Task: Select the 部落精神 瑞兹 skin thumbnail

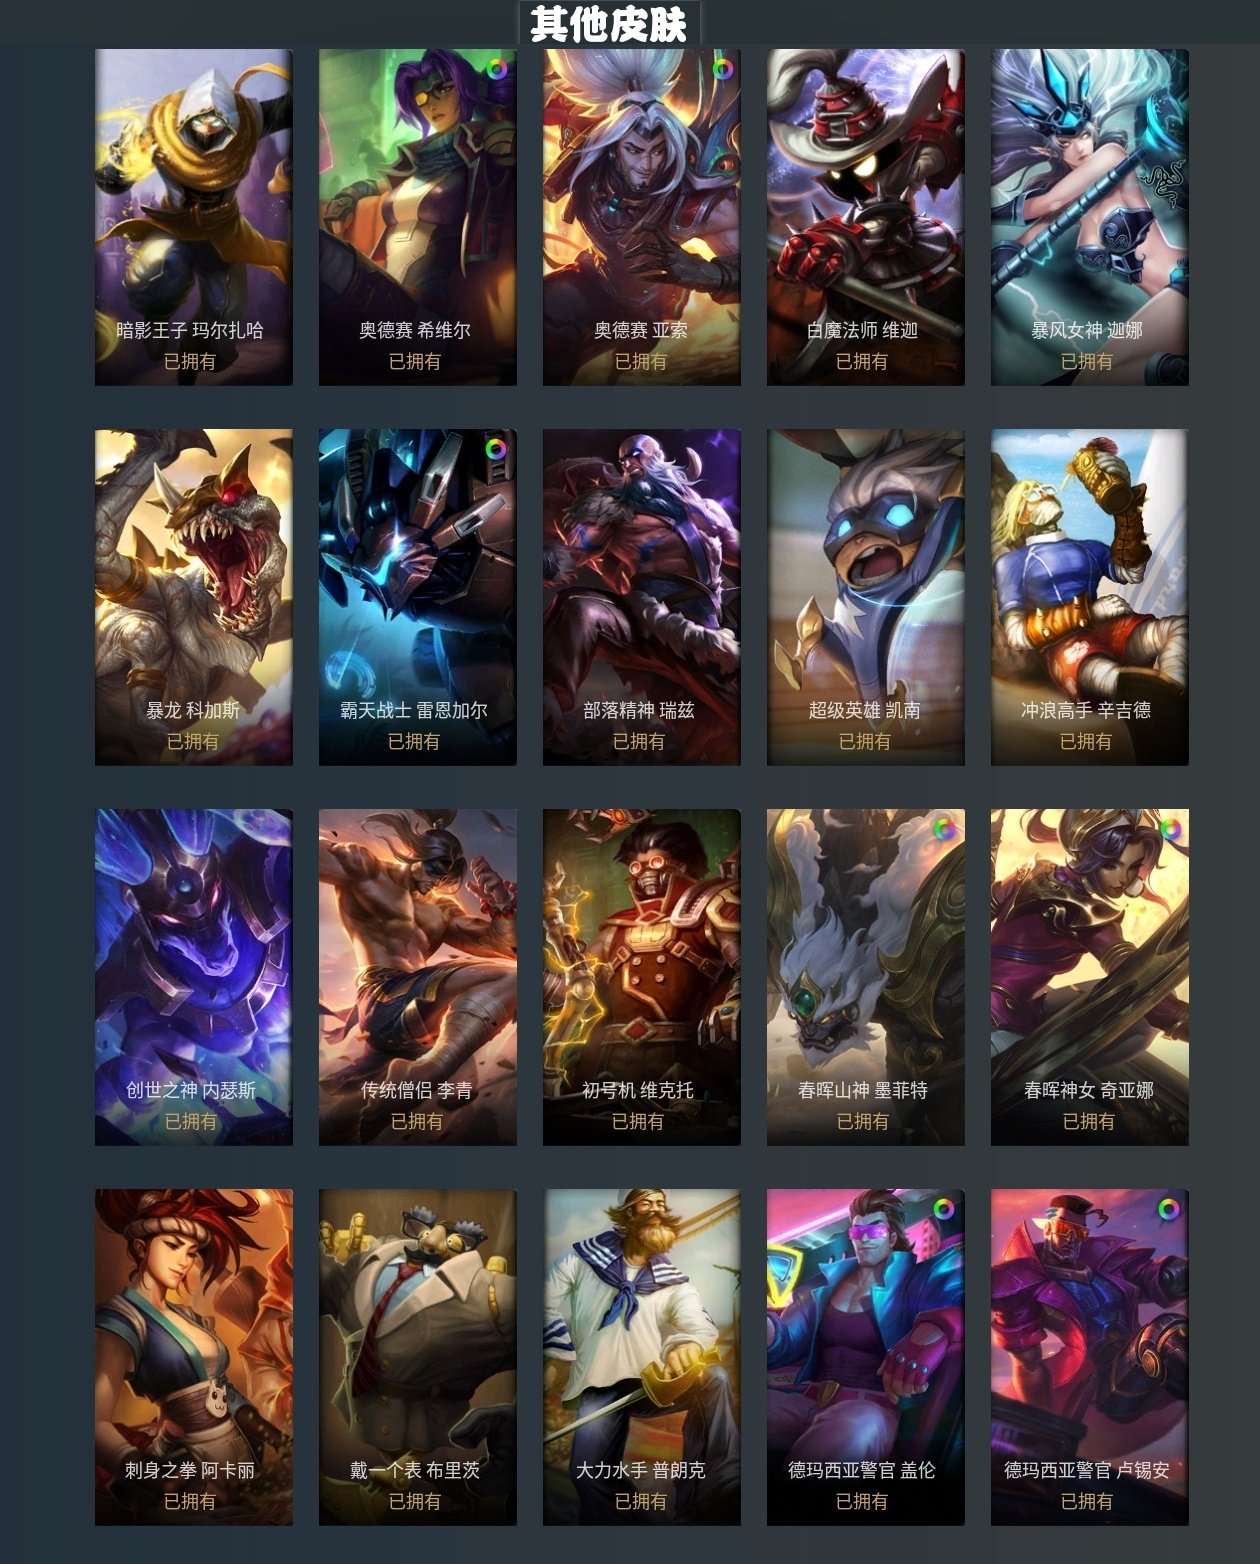Action: (642, 597)
